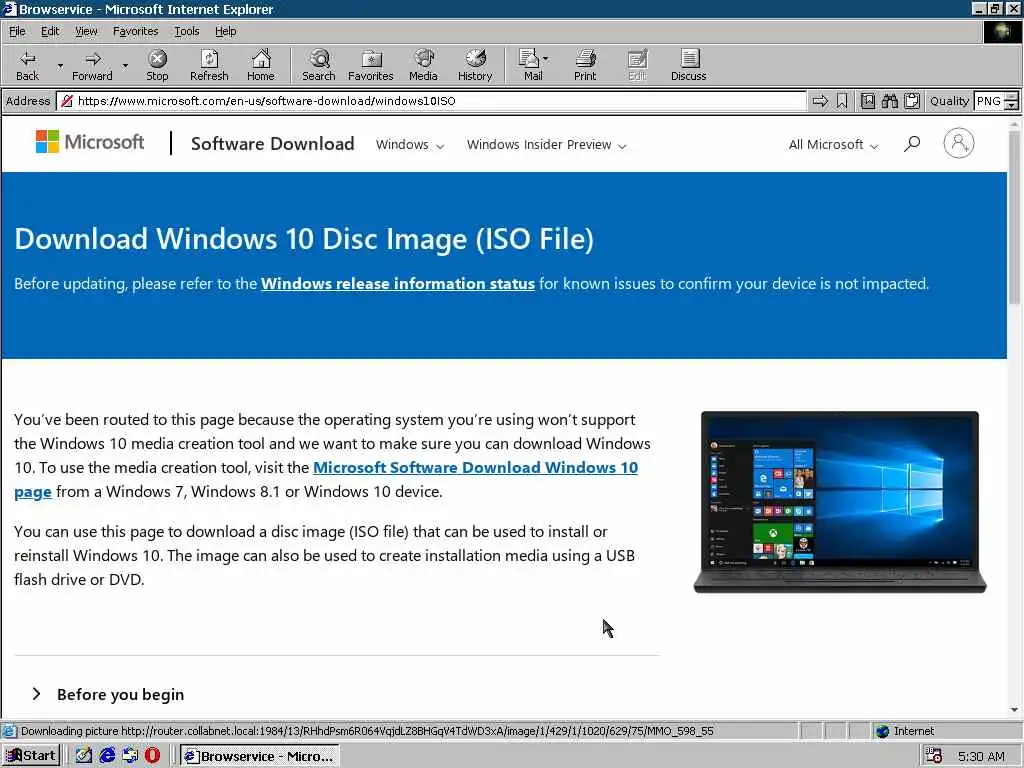
Task: Open the Help menu
Action: point(225,31)
